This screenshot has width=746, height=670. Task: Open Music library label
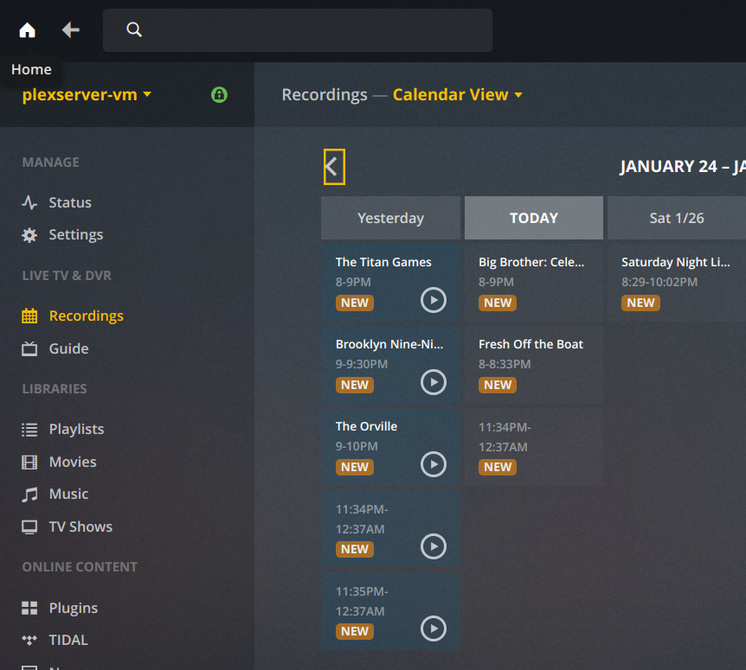tap(69, 494)
